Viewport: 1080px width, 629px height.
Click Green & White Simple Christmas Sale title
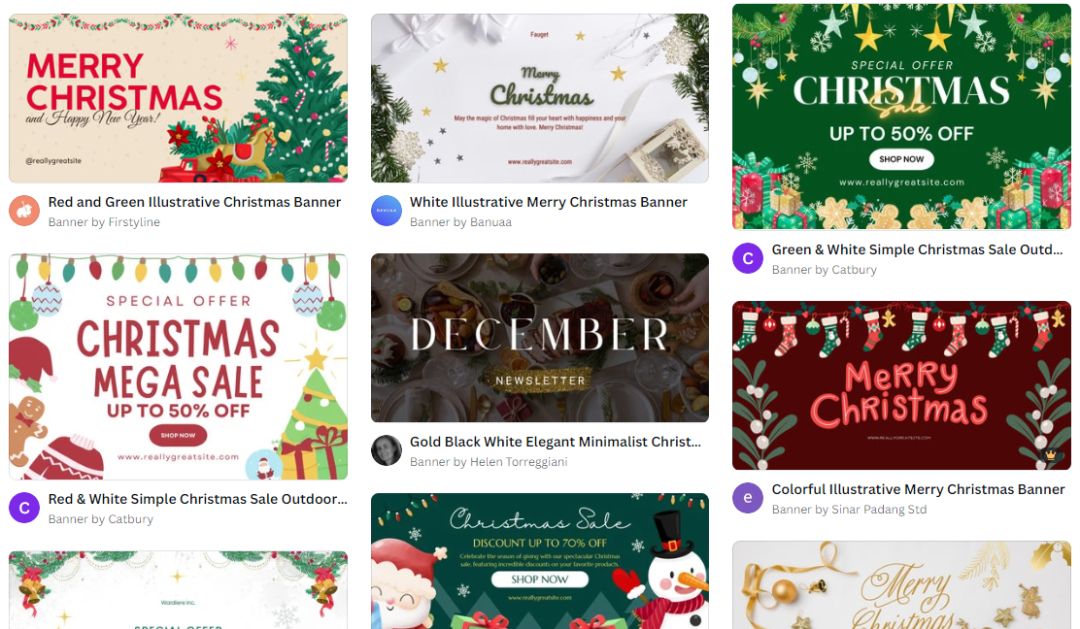point(917,249)
